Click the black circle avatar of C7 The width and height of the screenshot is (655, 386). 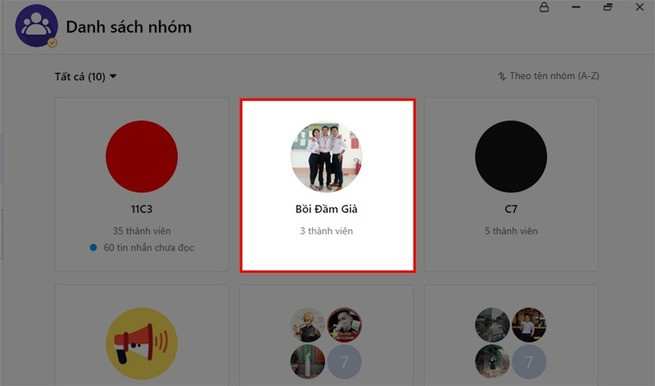pos(511,157)
